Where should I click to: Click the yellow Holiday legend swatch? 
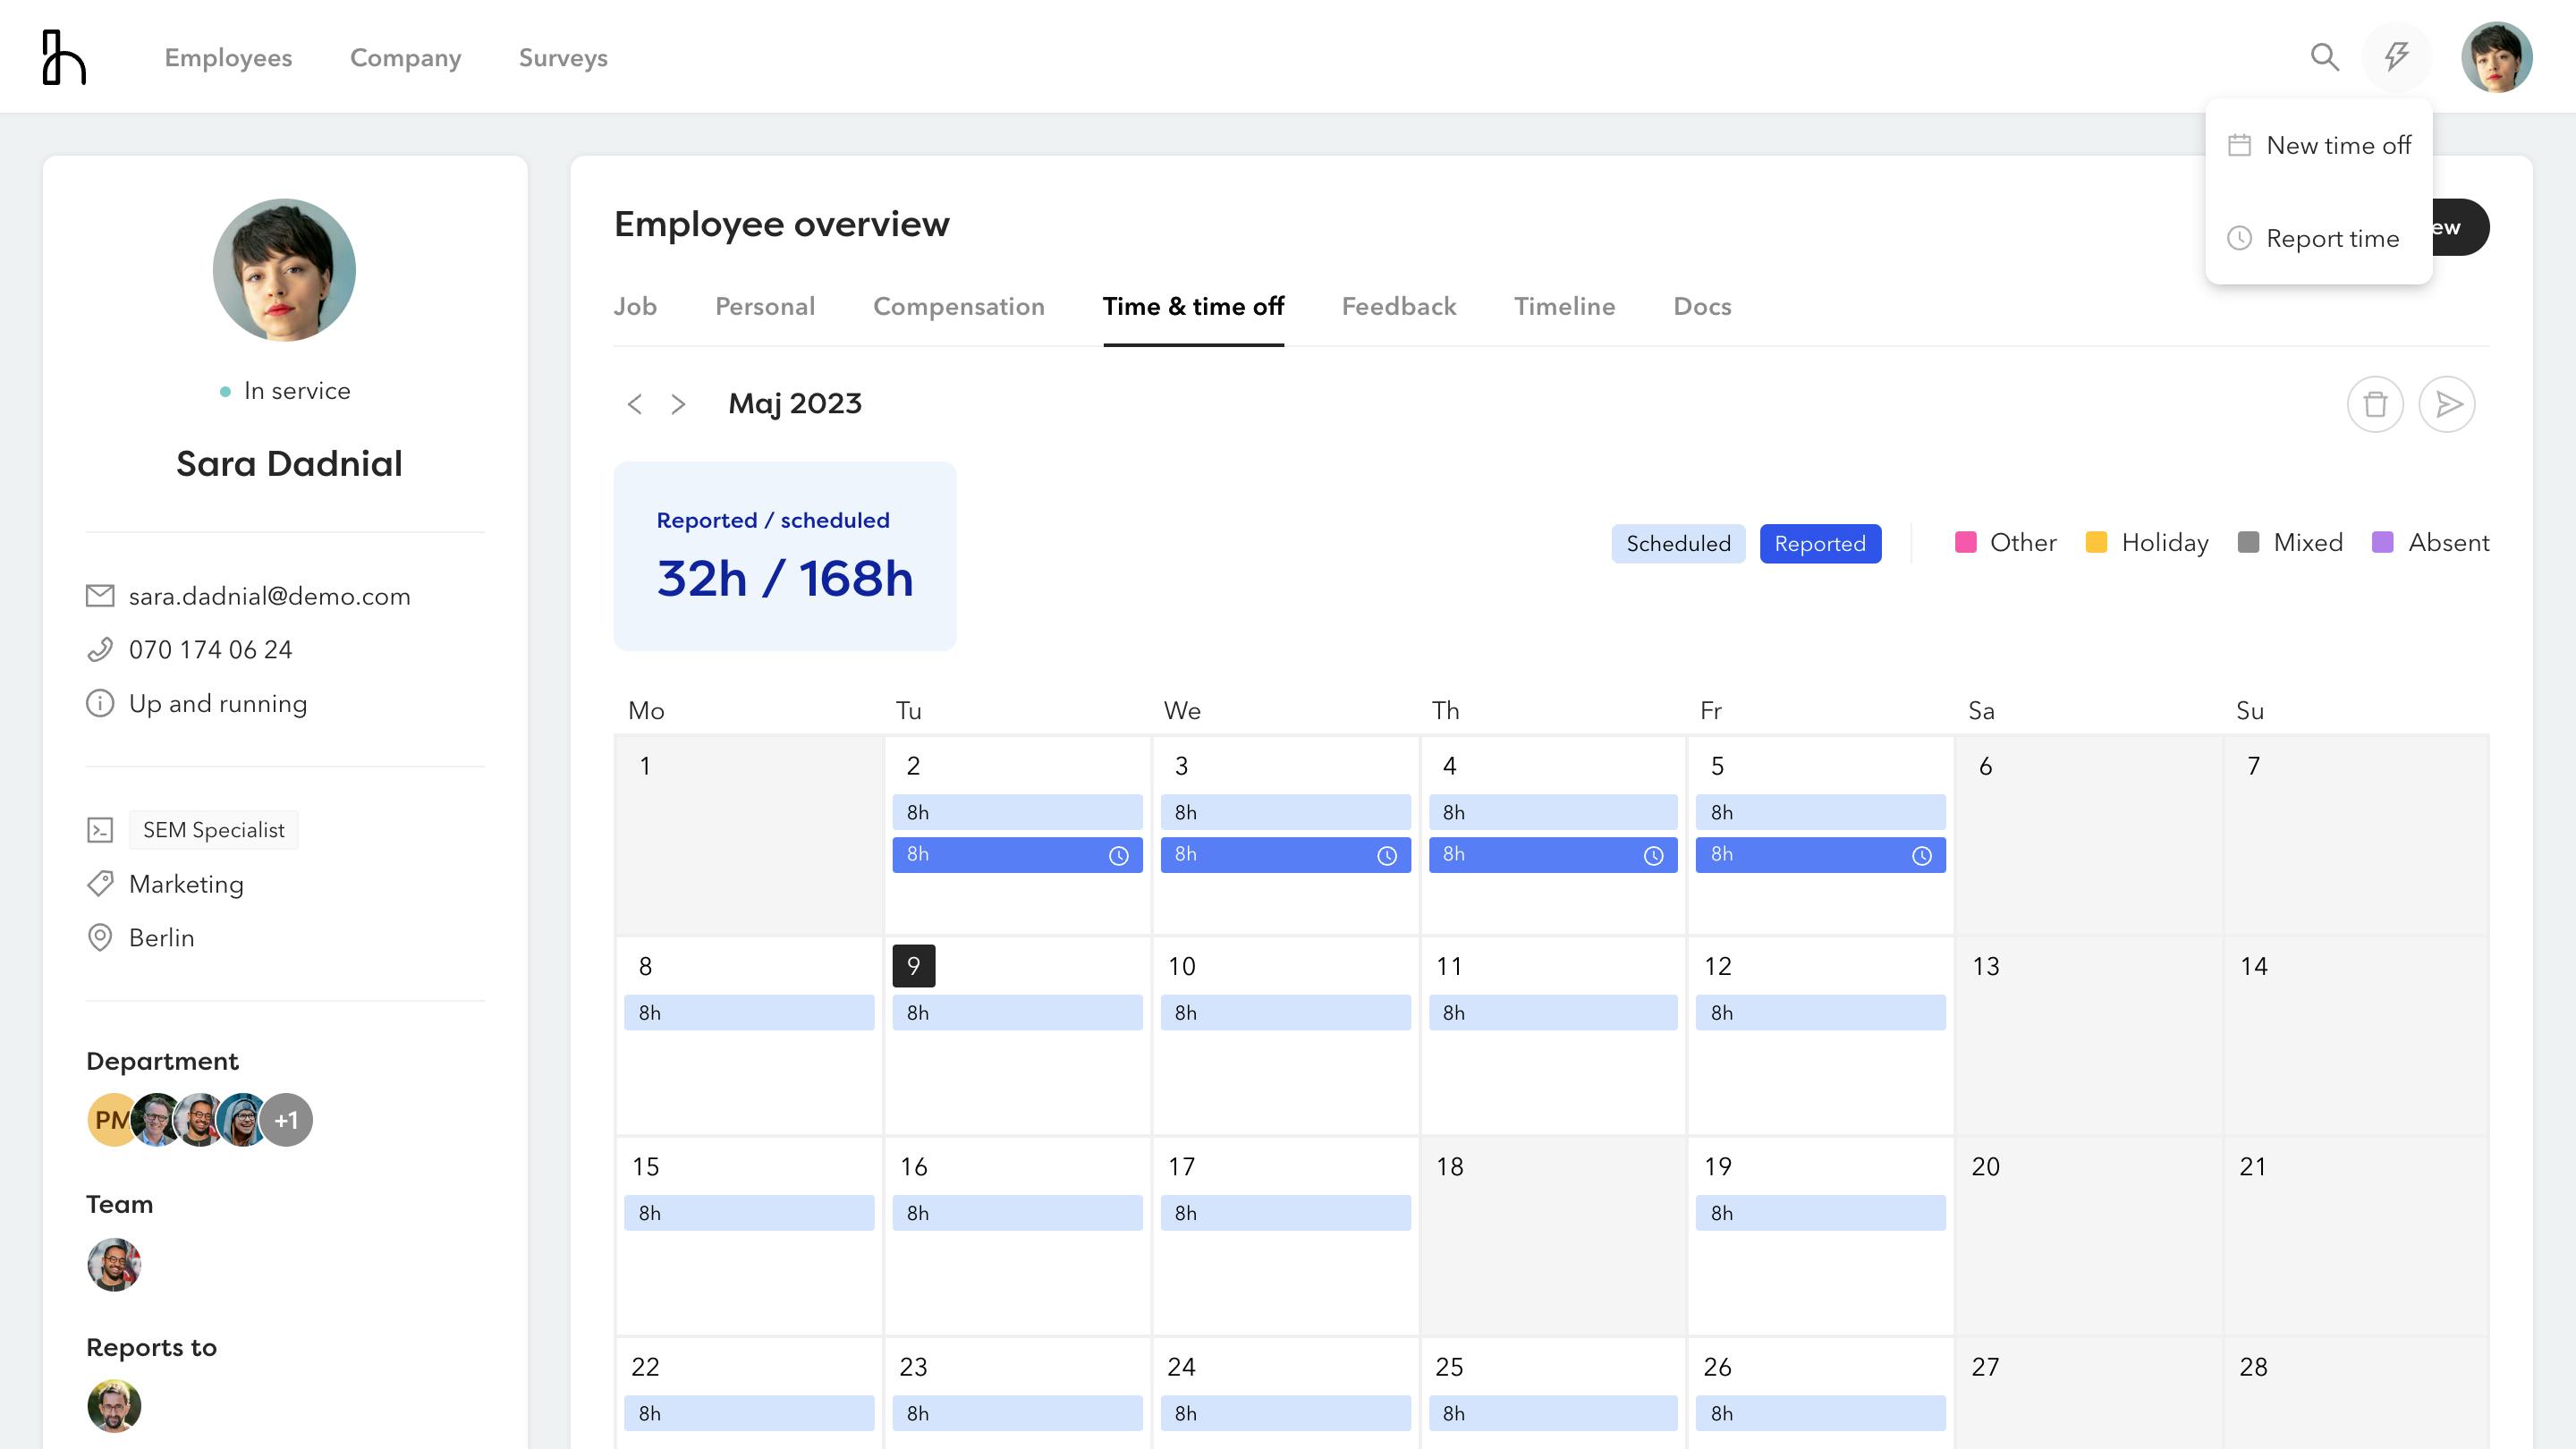(x=2096, y=543)
